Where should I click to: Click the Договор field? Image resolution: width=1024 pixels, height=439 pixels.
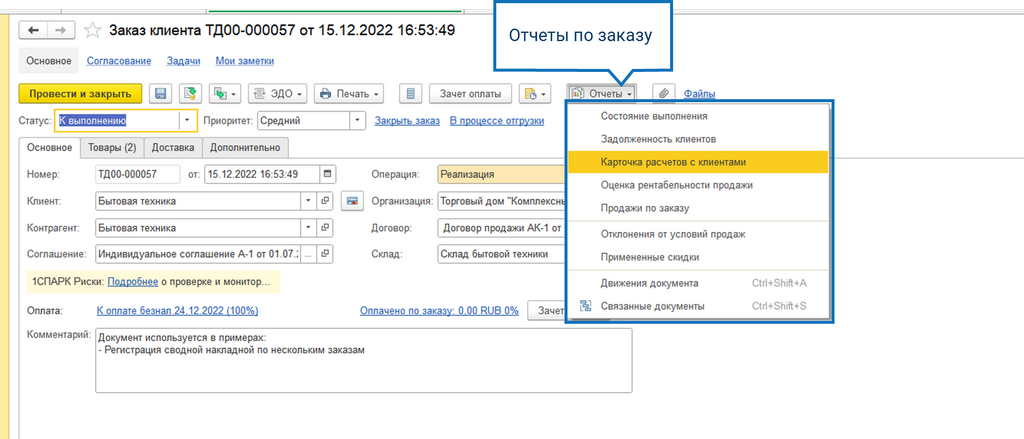pos(502,228)
